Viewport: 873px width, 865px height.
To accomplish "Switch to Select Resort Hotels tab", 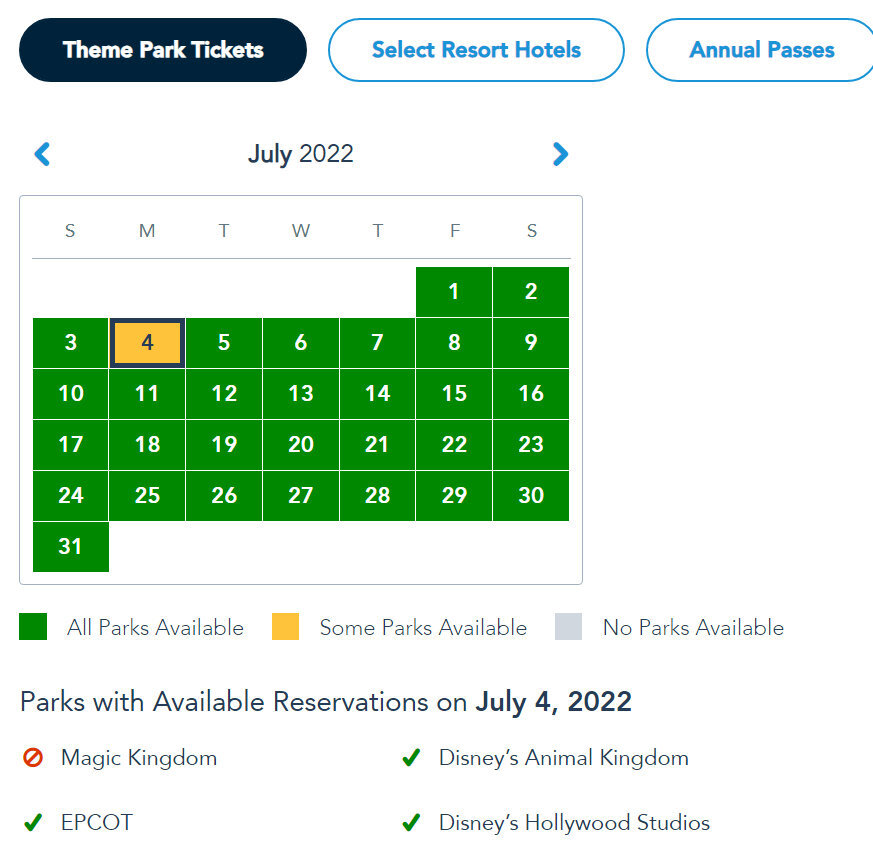I will click(476, 50).
